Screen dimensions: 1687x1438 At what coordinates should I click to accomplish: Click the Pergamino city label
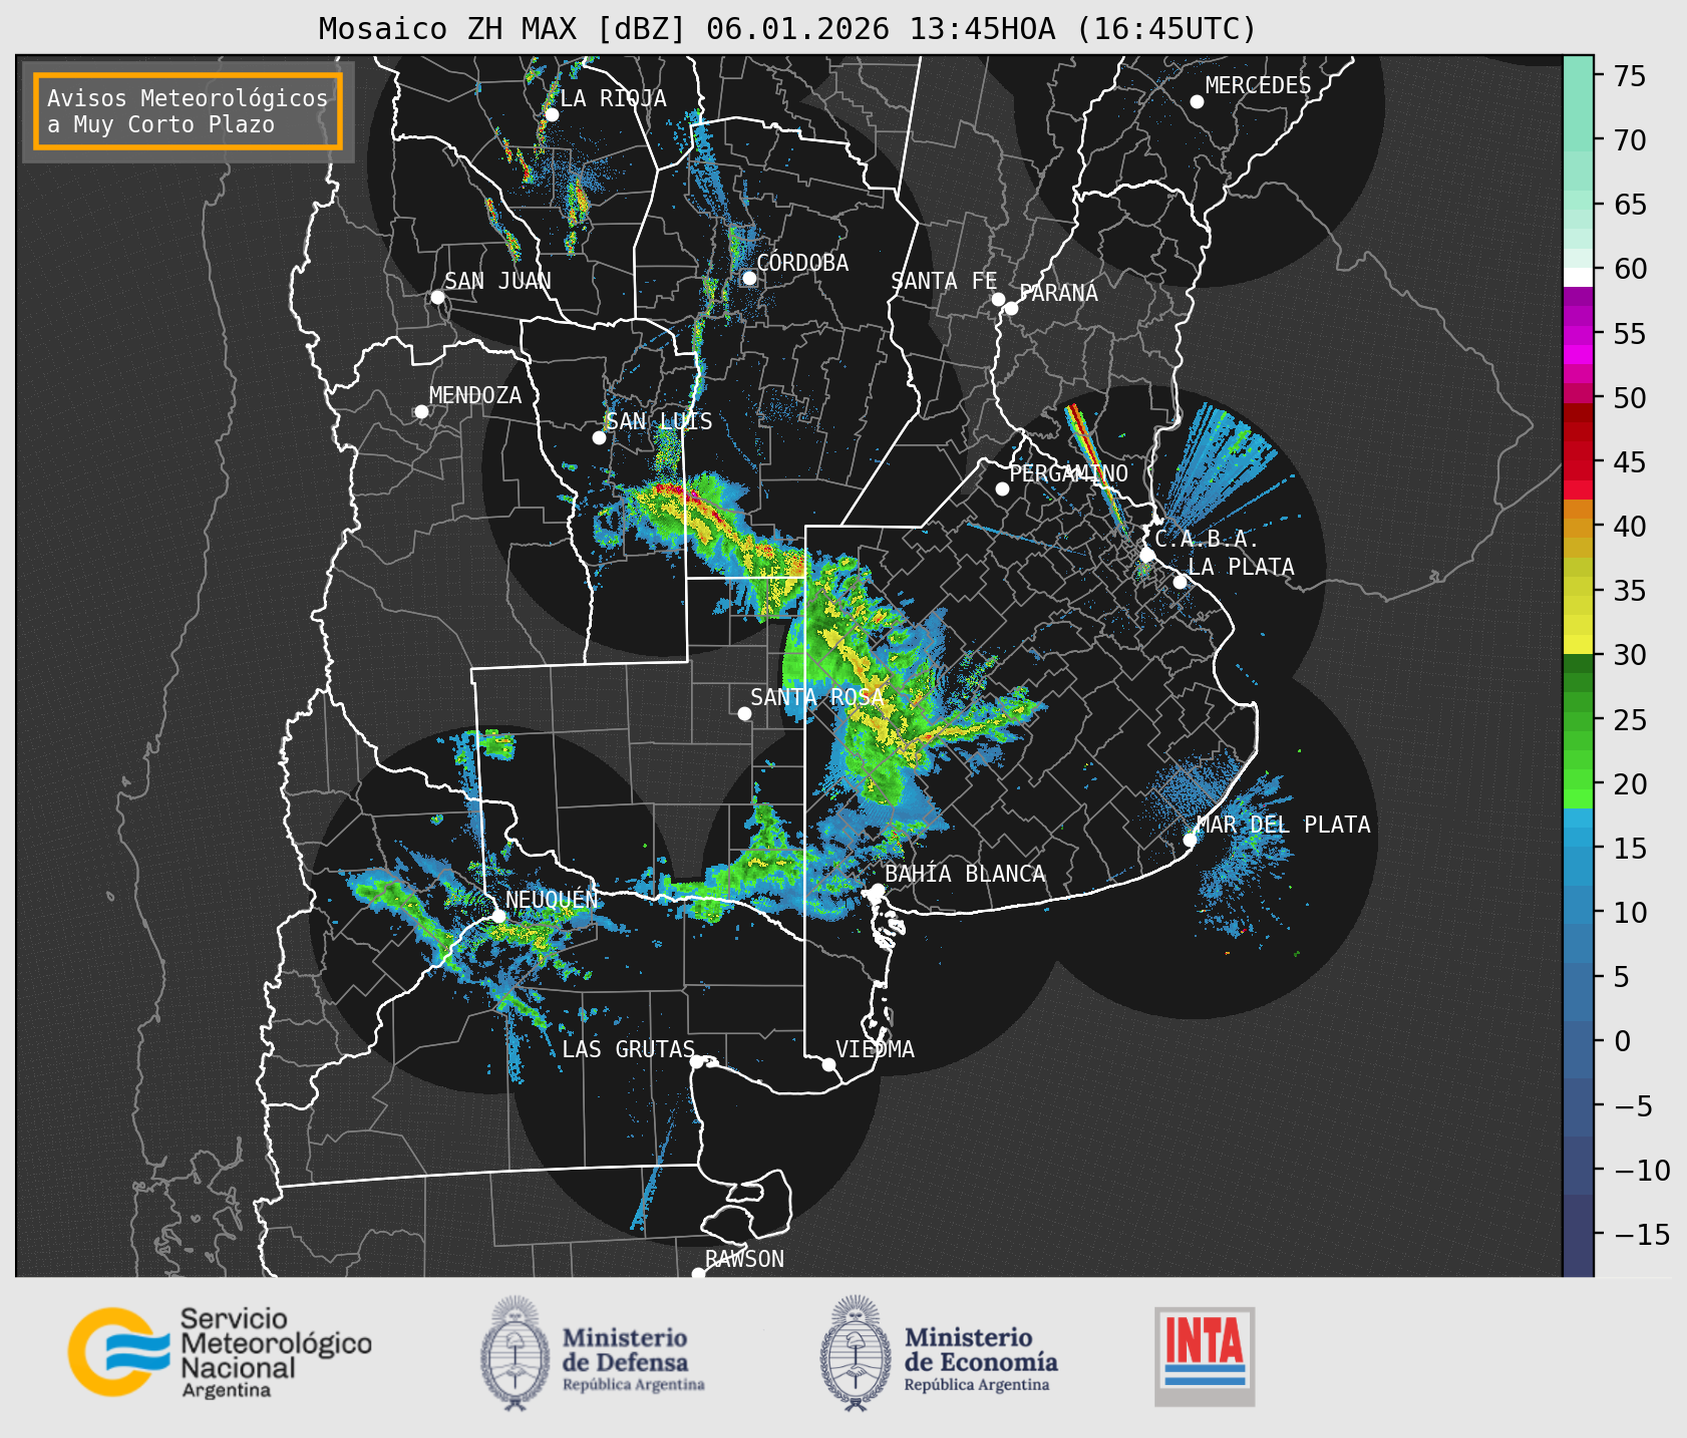(x=1068, y=473)
